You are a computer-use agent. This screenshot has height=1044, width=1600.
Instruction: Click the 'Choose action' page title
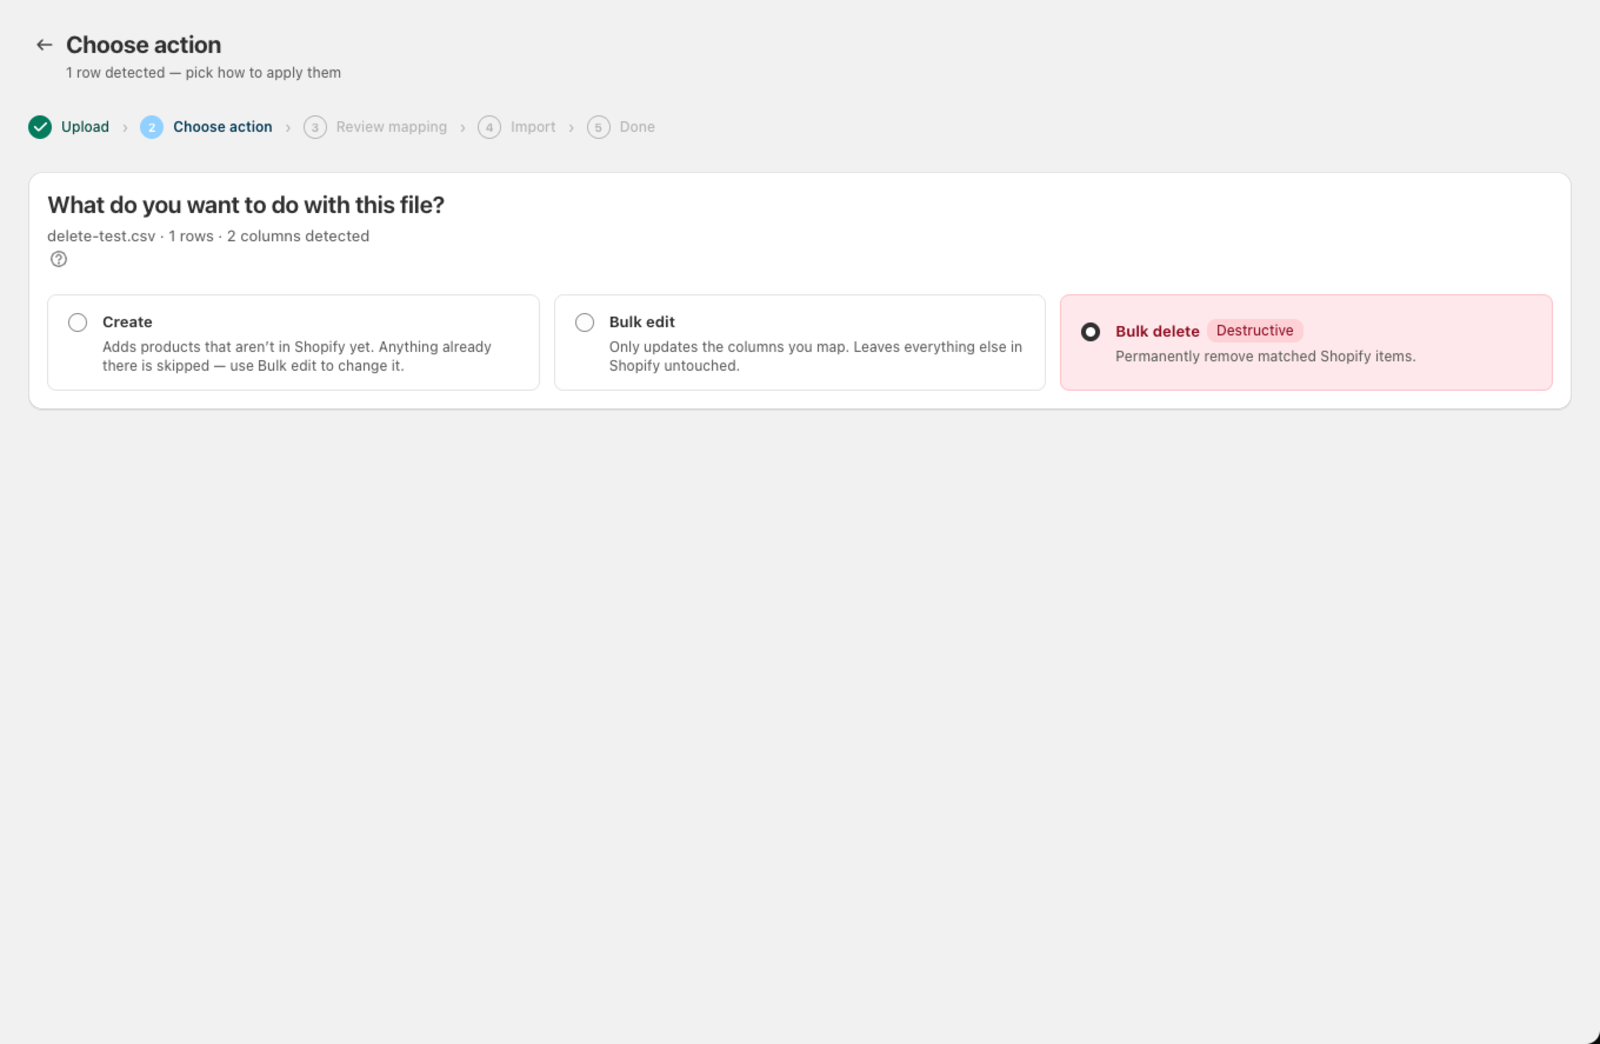(143, 45)
